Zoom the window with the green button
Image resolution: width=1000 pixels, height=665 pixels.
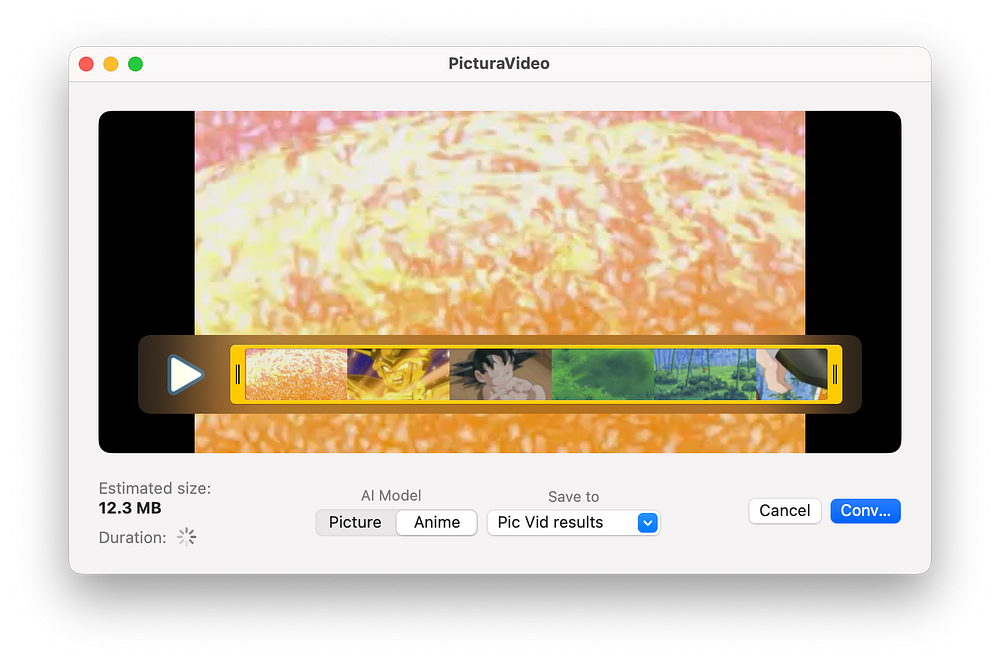tap(135, 64)
